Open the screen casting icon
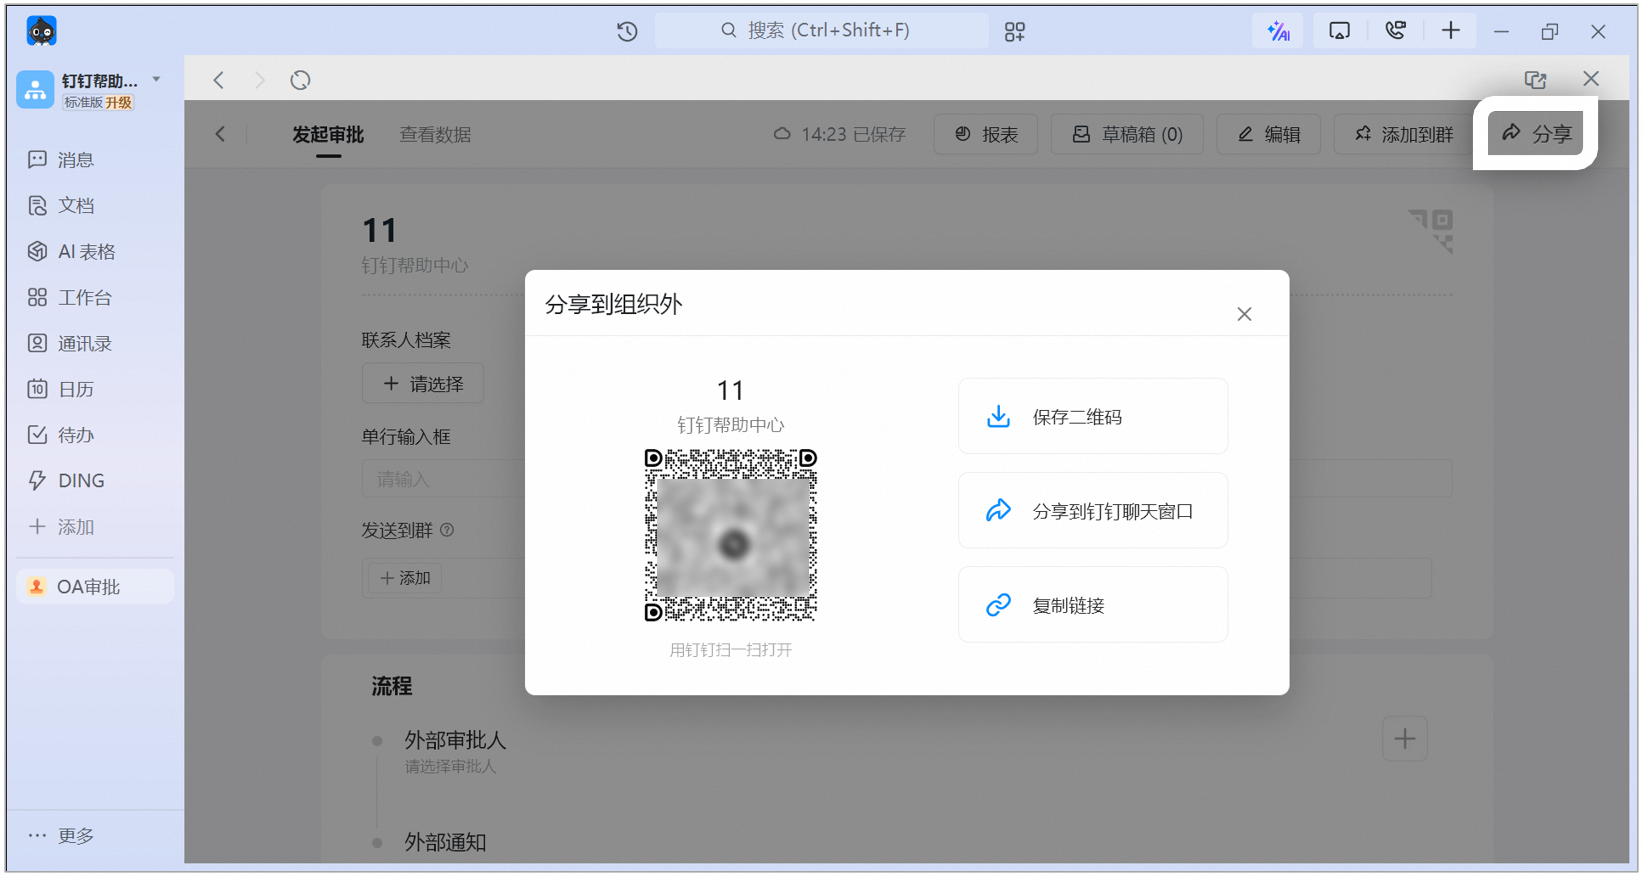This screenshot has height=878, width=1644. (x=1339, y=31)
